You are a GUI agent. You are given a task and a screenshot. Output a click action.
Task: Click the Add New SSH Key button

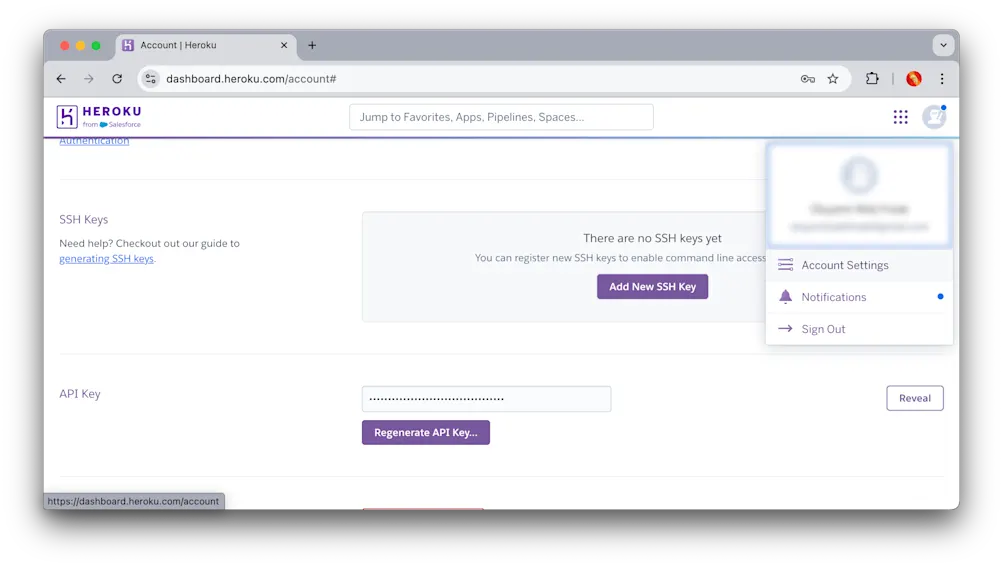[652, 287]
